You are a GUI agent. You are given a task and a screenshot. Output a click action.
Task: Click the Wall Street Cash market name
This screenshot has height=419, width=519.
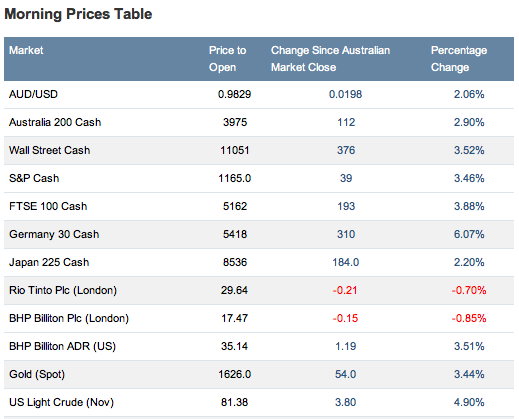coord(49,150)
